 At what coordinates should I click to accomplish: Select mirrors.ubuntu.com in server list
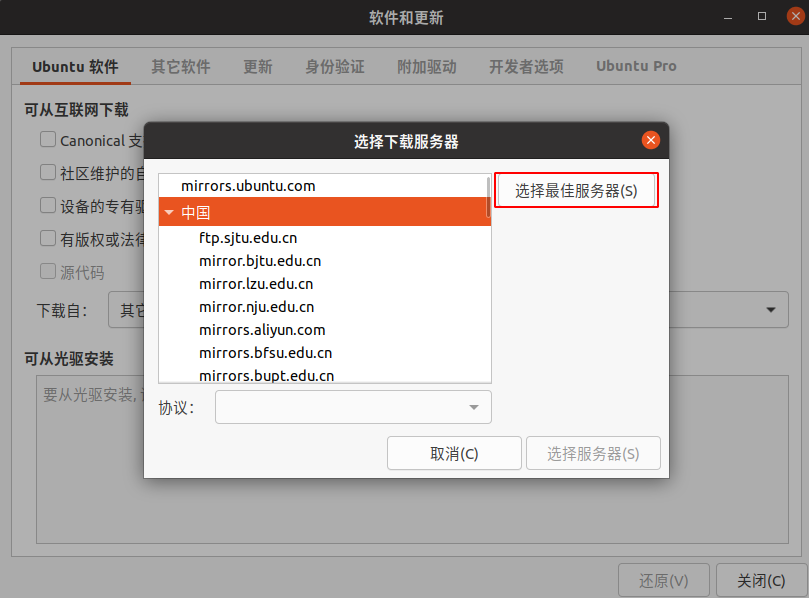(x=248, y=186)
